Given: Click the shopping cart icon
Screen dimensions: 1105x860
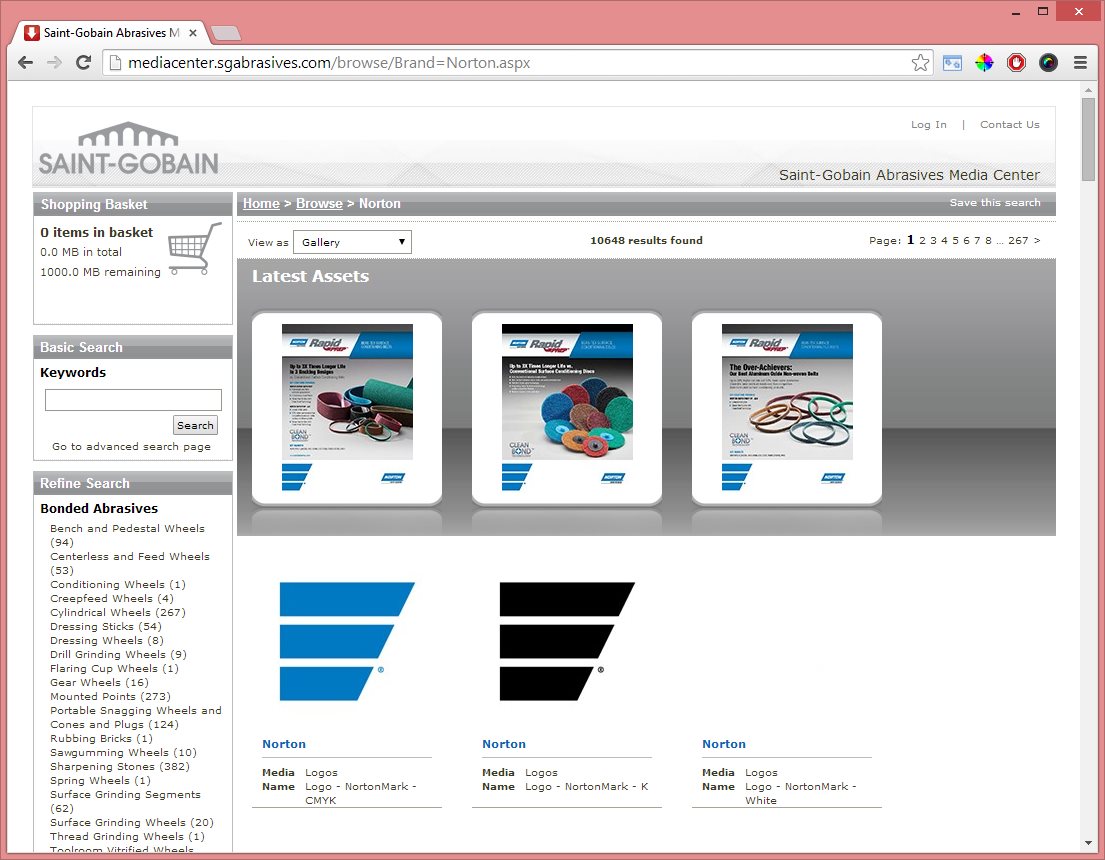Looking at the screenshot, I should click(195, 248).
